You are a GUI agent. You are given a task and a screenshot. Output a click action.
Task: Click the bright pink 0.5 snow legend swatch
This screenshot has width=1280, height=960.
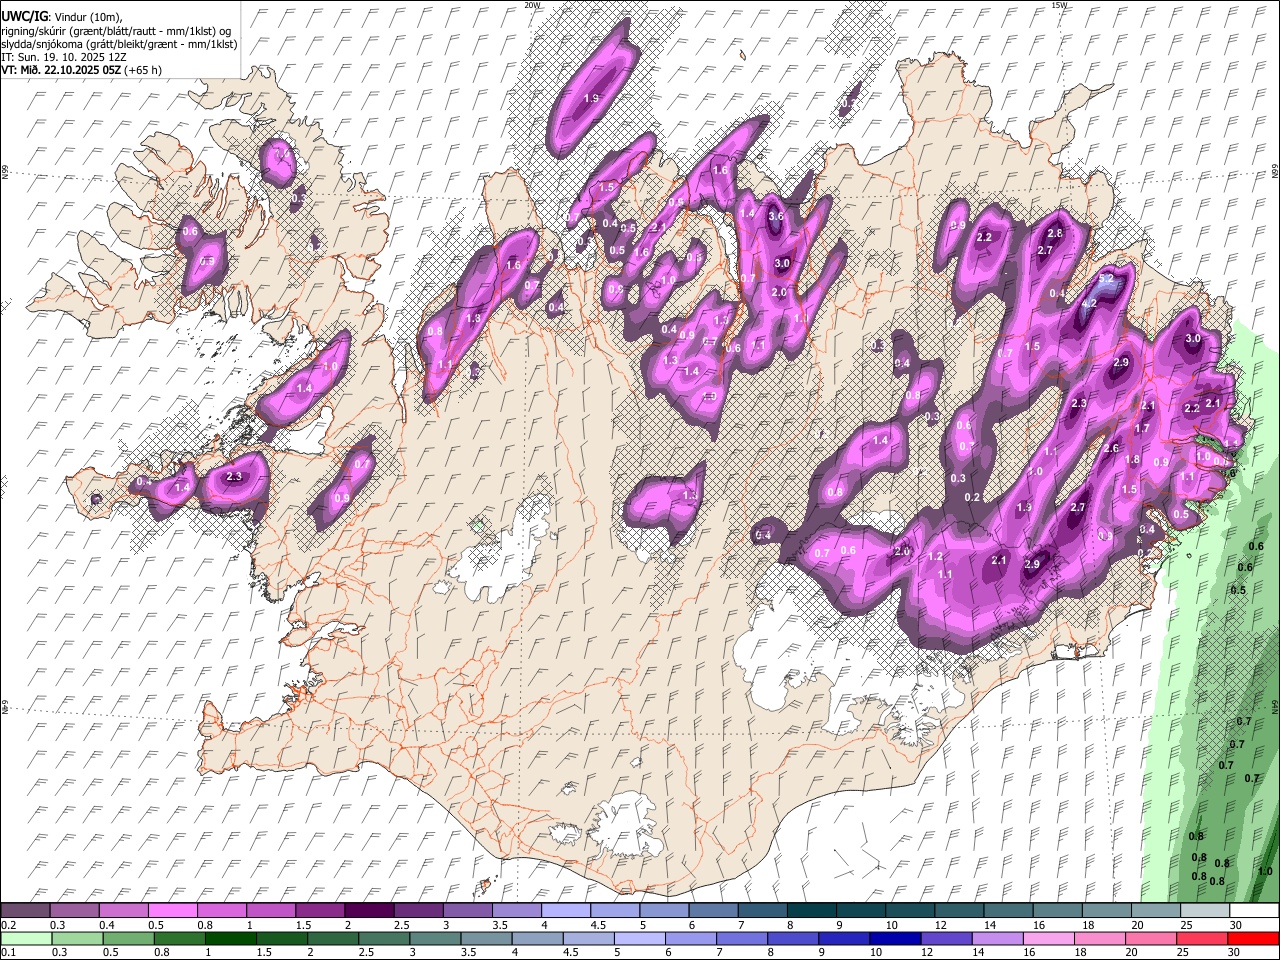[172, 911]
